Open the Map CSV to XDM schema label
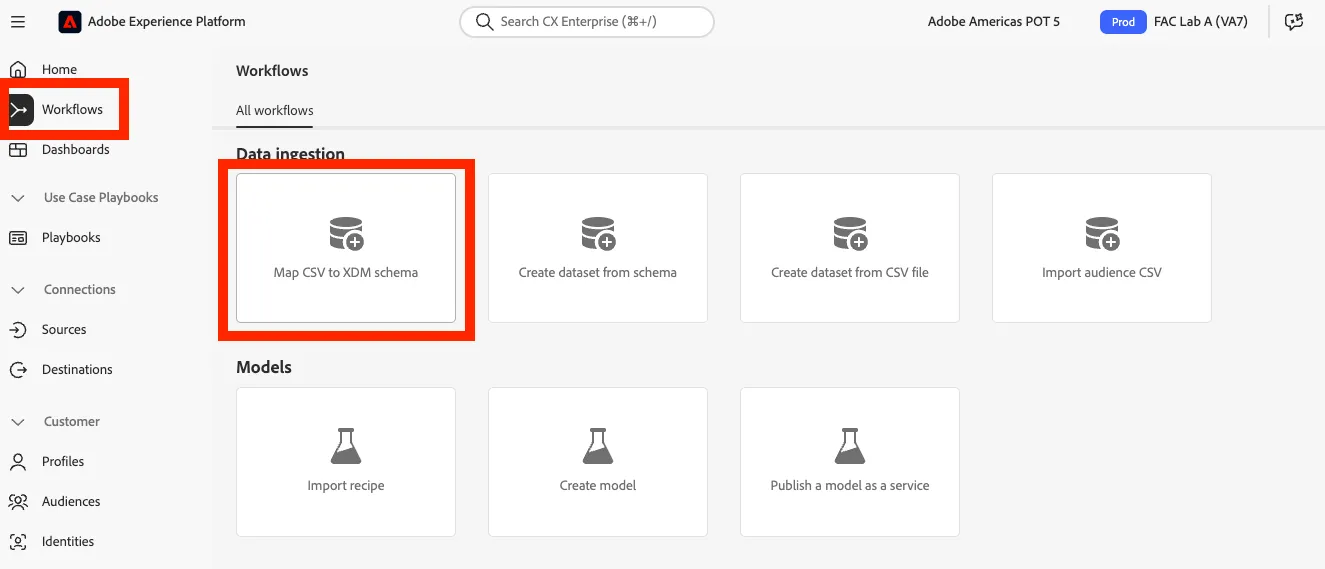 [x=346, y=272]
